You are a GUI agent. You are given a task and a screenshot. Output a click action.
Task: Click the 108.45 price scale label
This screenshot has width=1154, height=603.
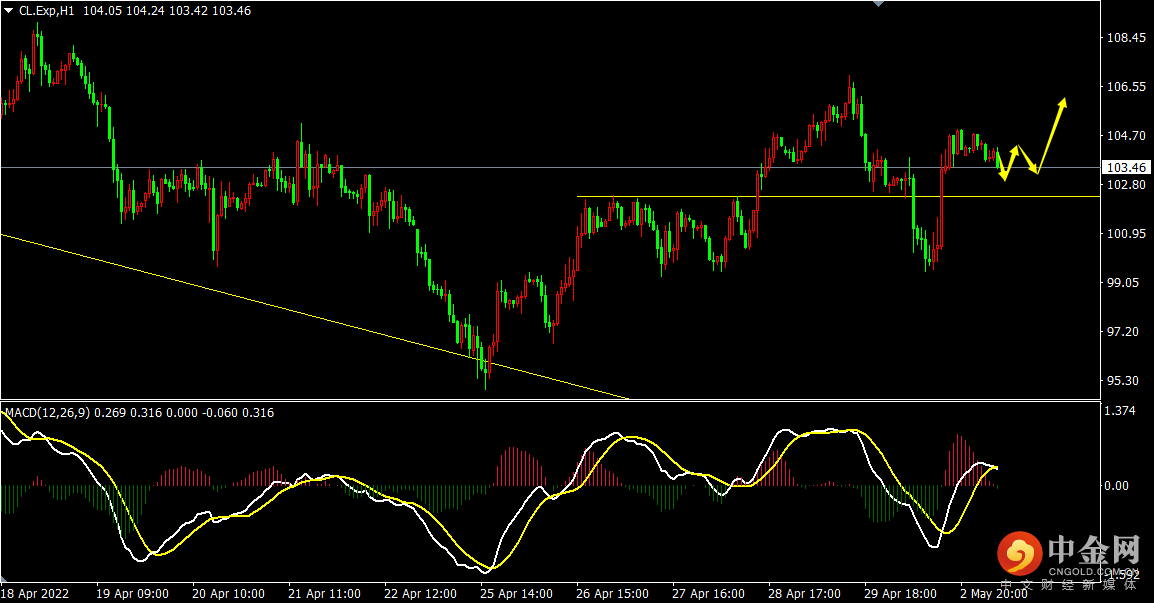click(x=1126, y=38)
